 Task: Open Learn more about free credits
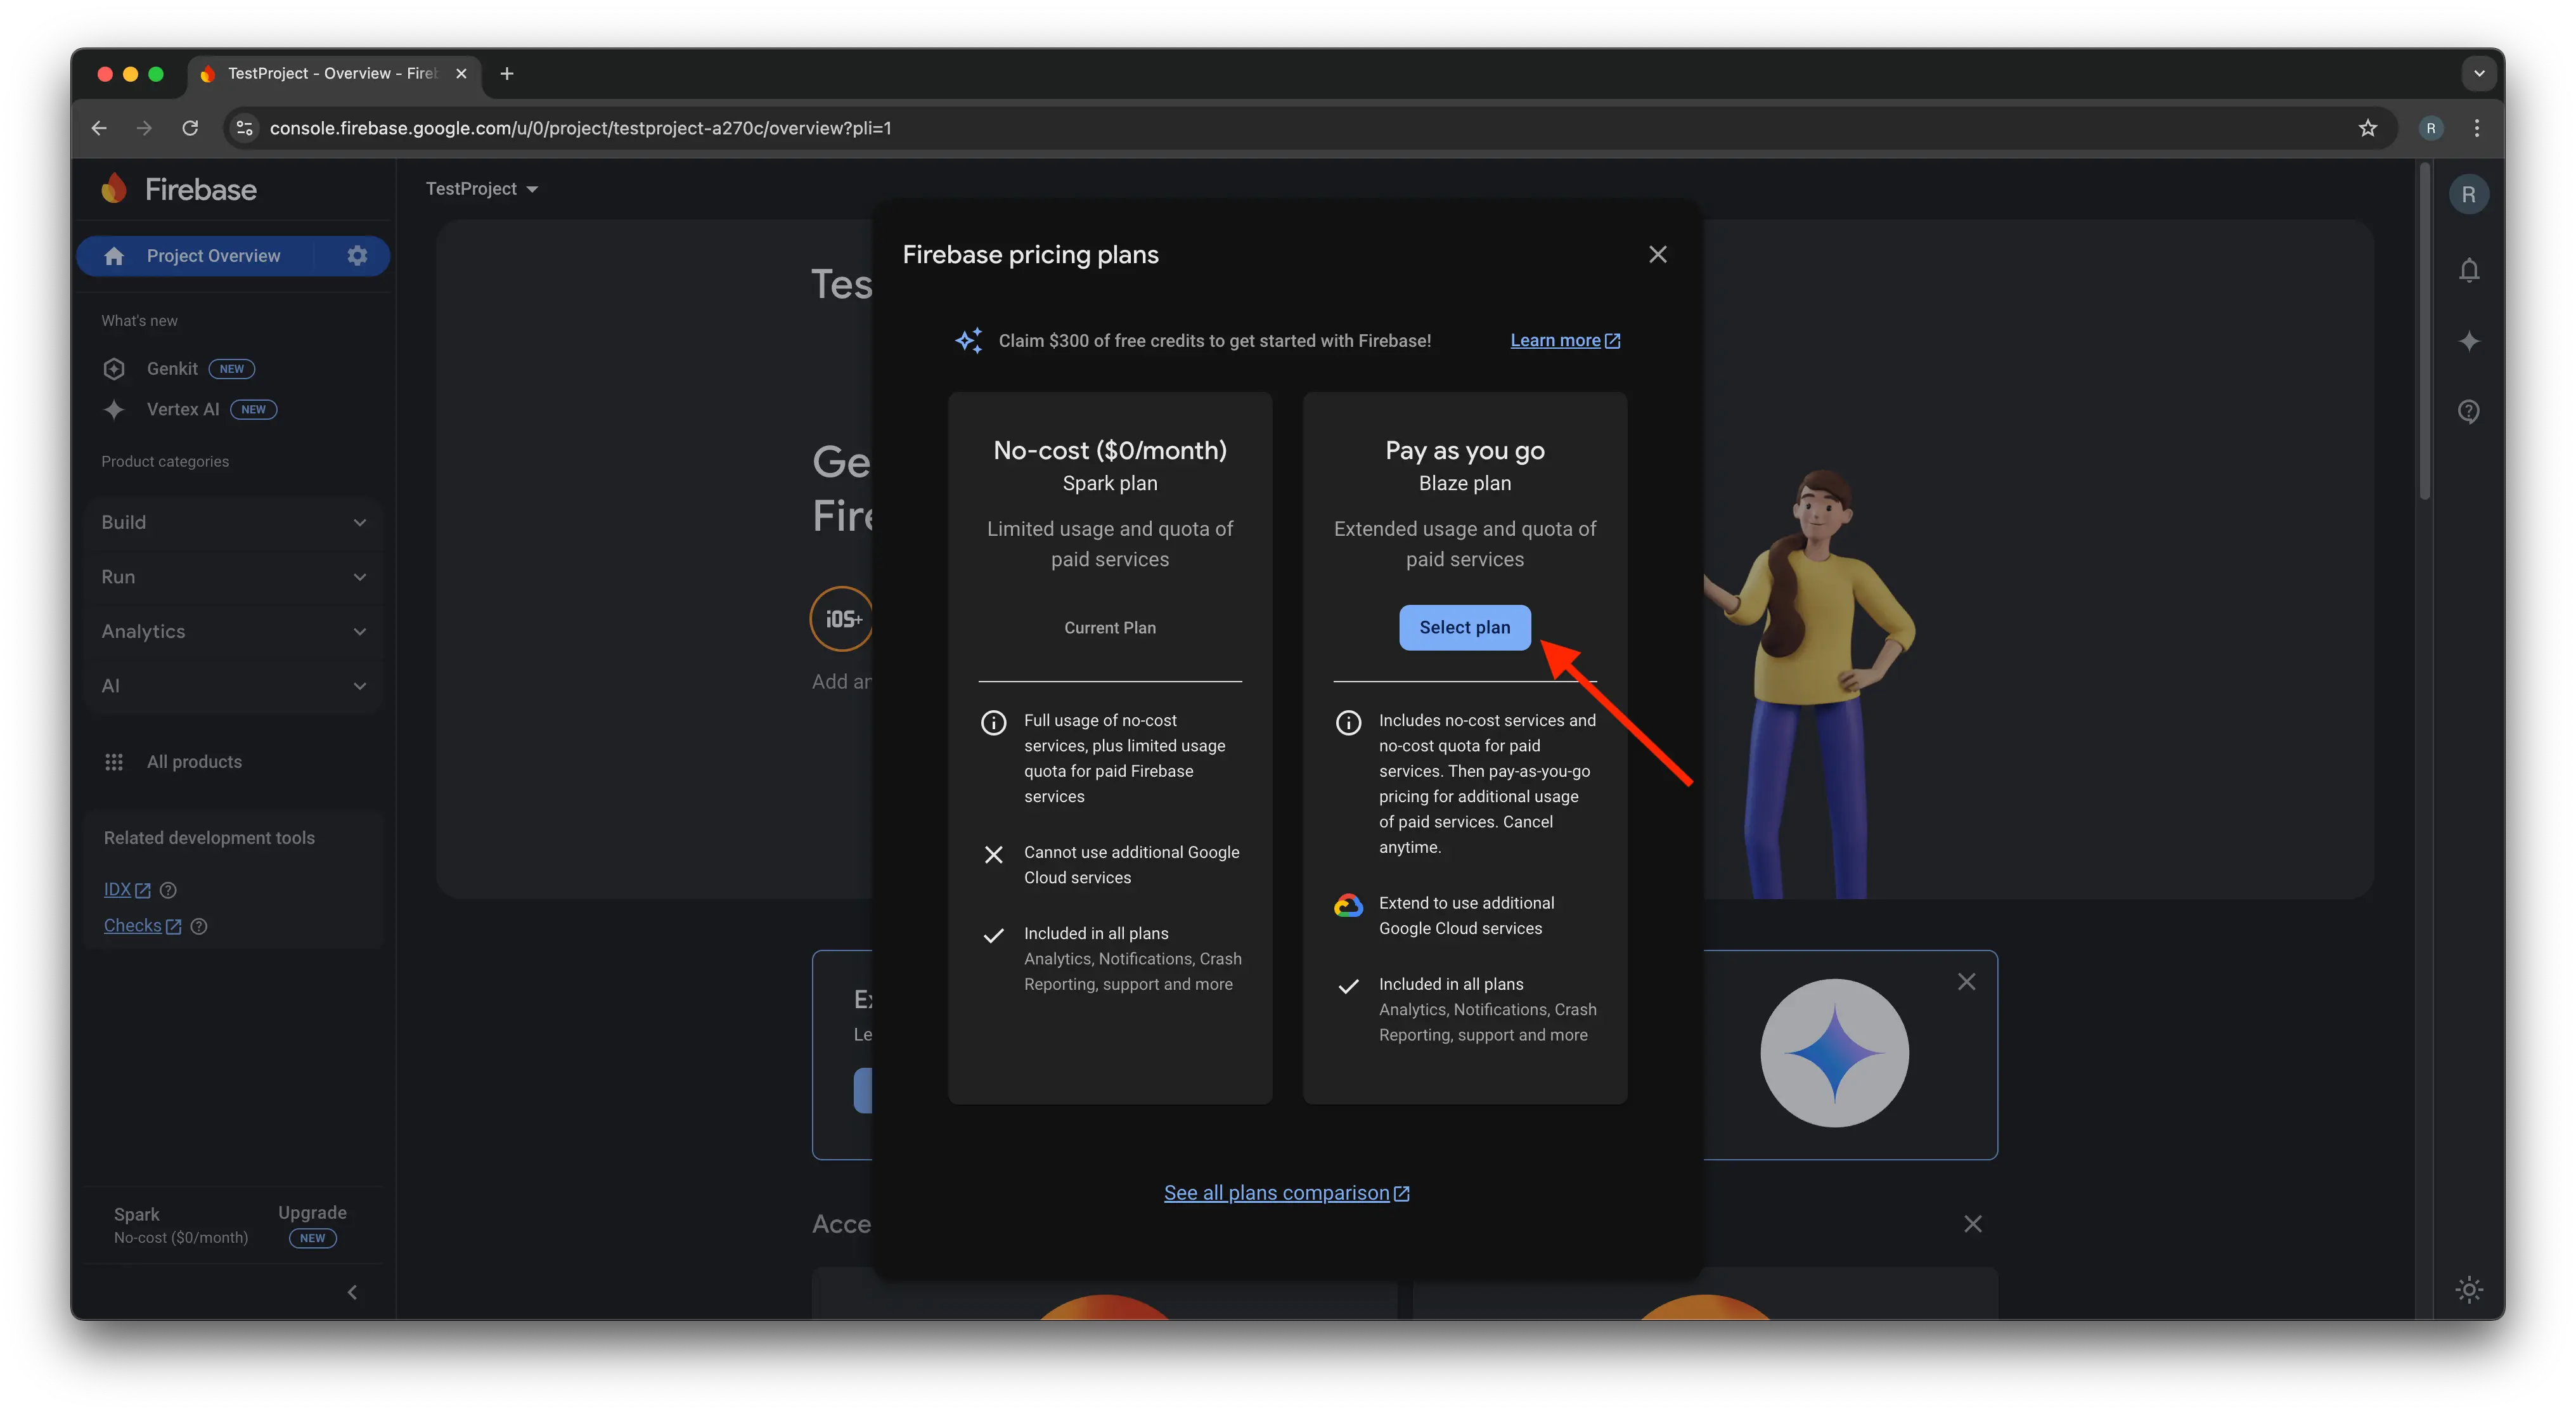[1564, 341]
